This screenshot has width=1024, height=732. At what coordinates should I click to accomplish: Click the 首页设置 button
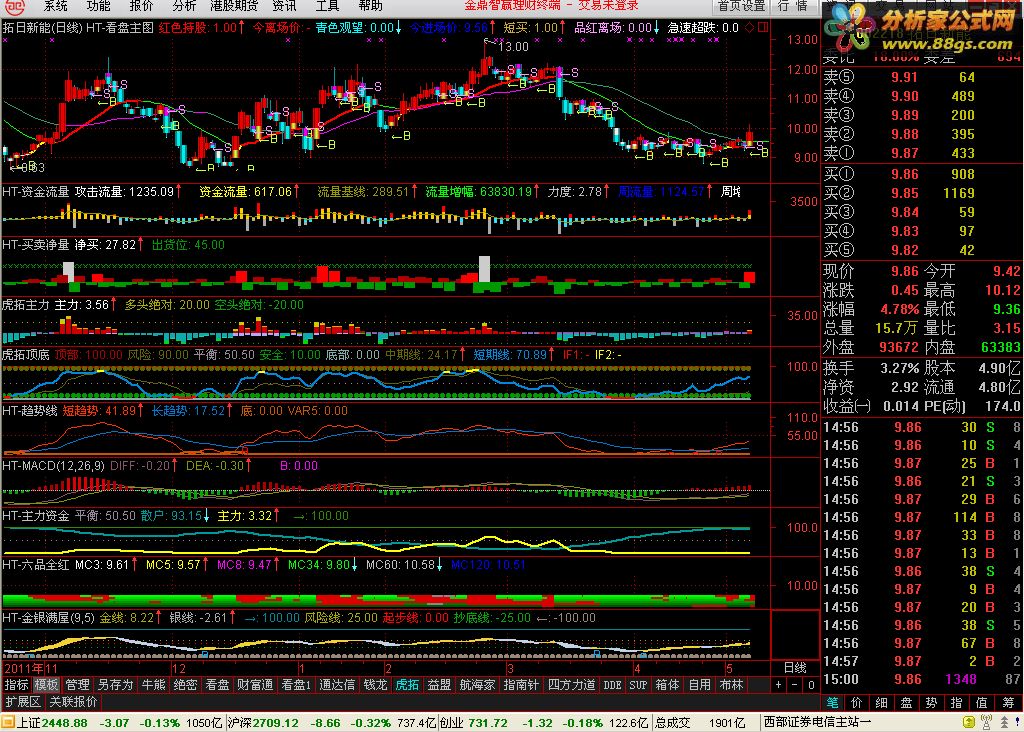(741, 6)
